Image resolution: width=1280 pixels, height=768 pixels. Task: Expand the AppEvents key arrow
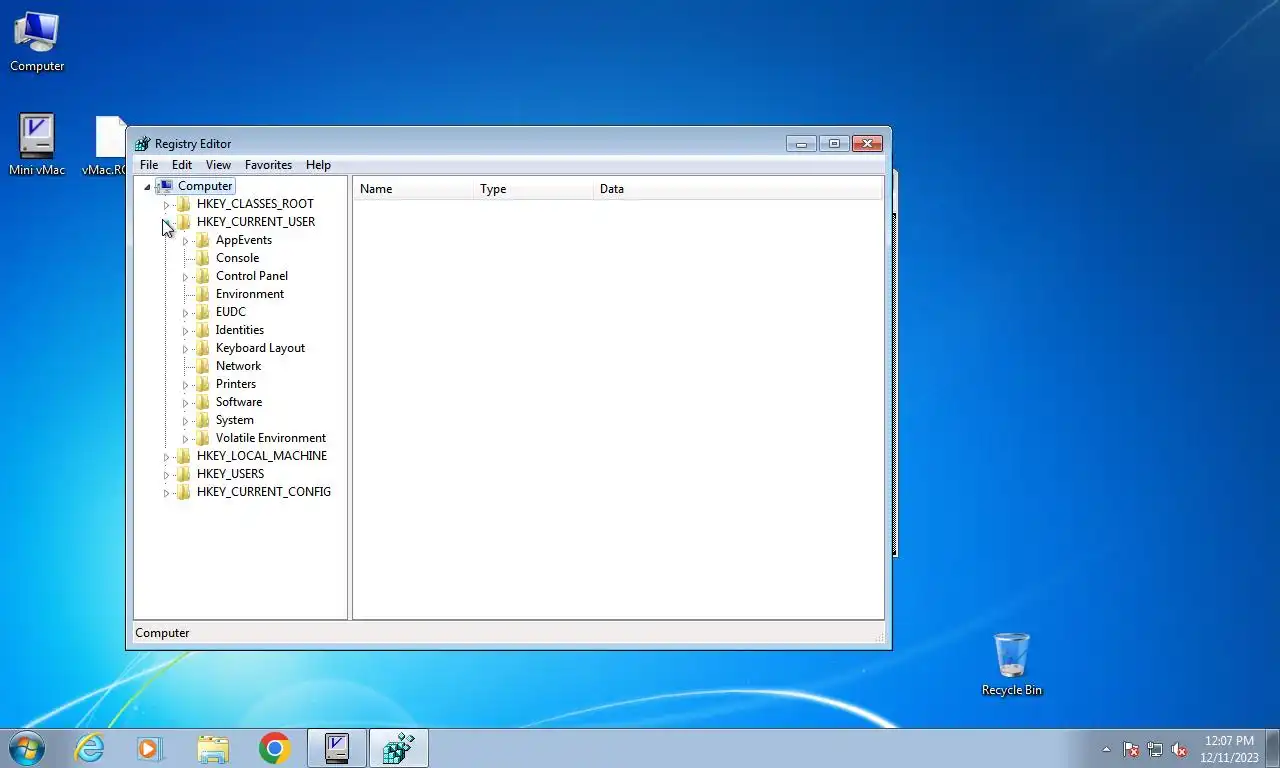tap(185, 241)
